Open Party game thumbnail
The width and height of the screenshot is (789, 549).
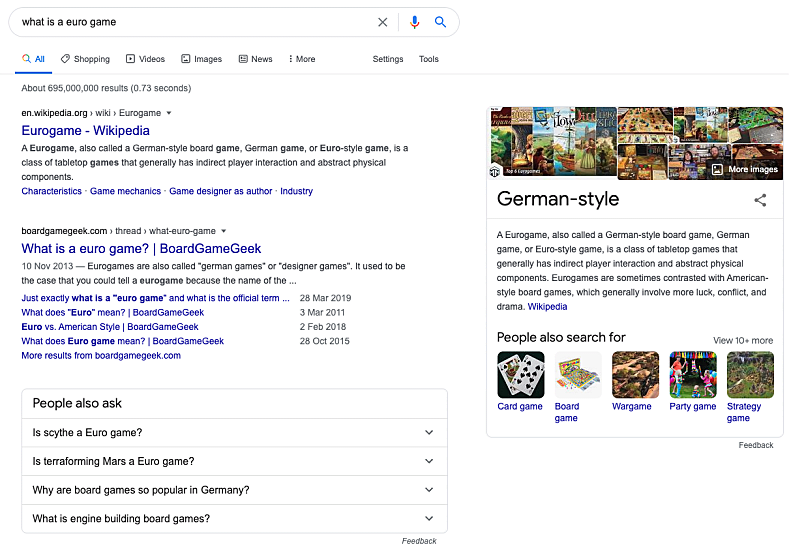point(693,375)
